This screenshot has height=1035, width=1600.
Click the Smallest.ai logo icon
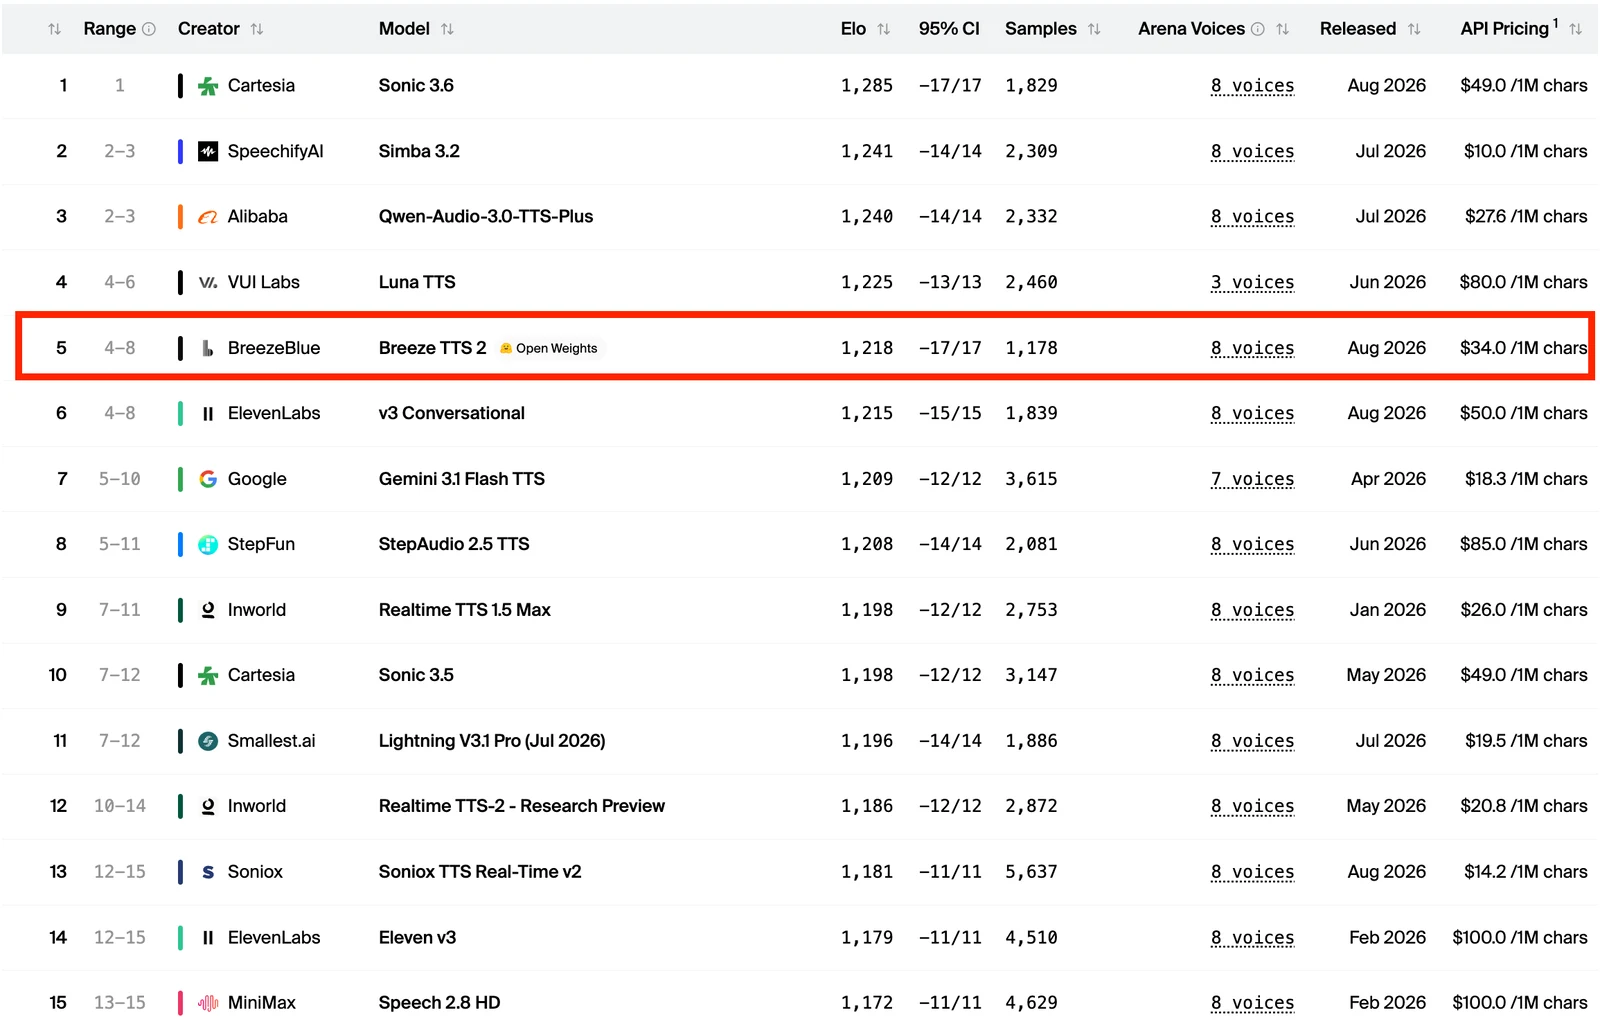pyautogui.click(x=208, y=741)
